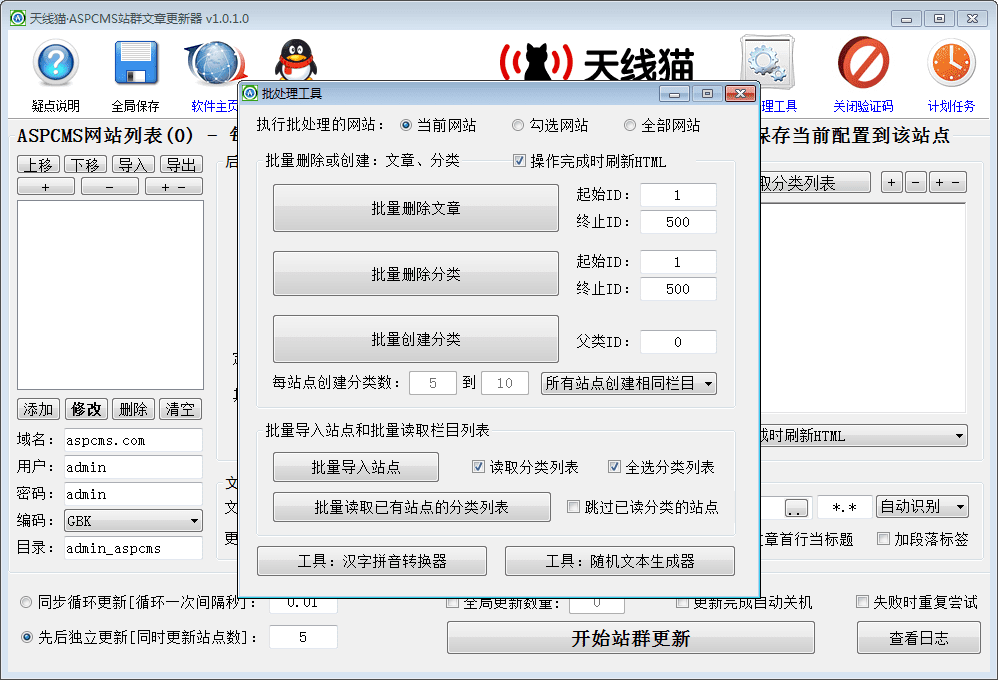Select 勾选网站 radio option
The image size is (998, 680).
518,125
